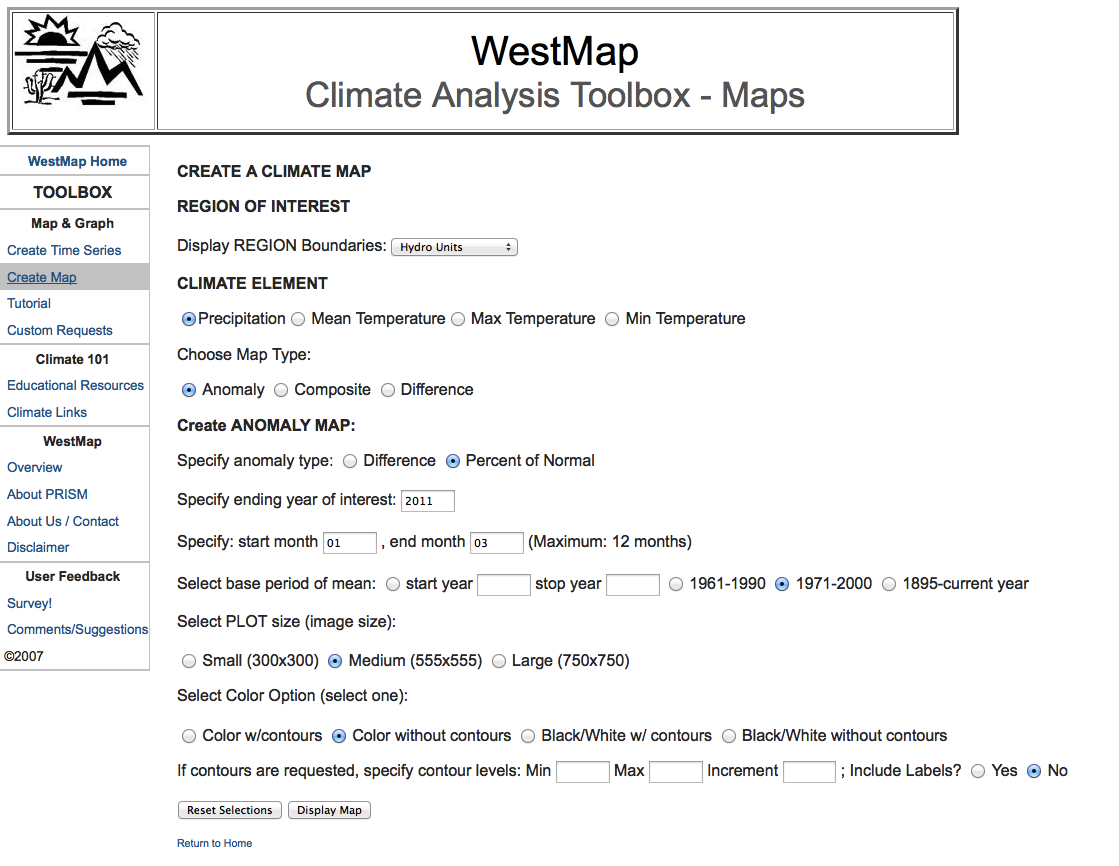Open the Tutorial sidebar link
The image size is (1119, 866).
[x=29, y=303]
